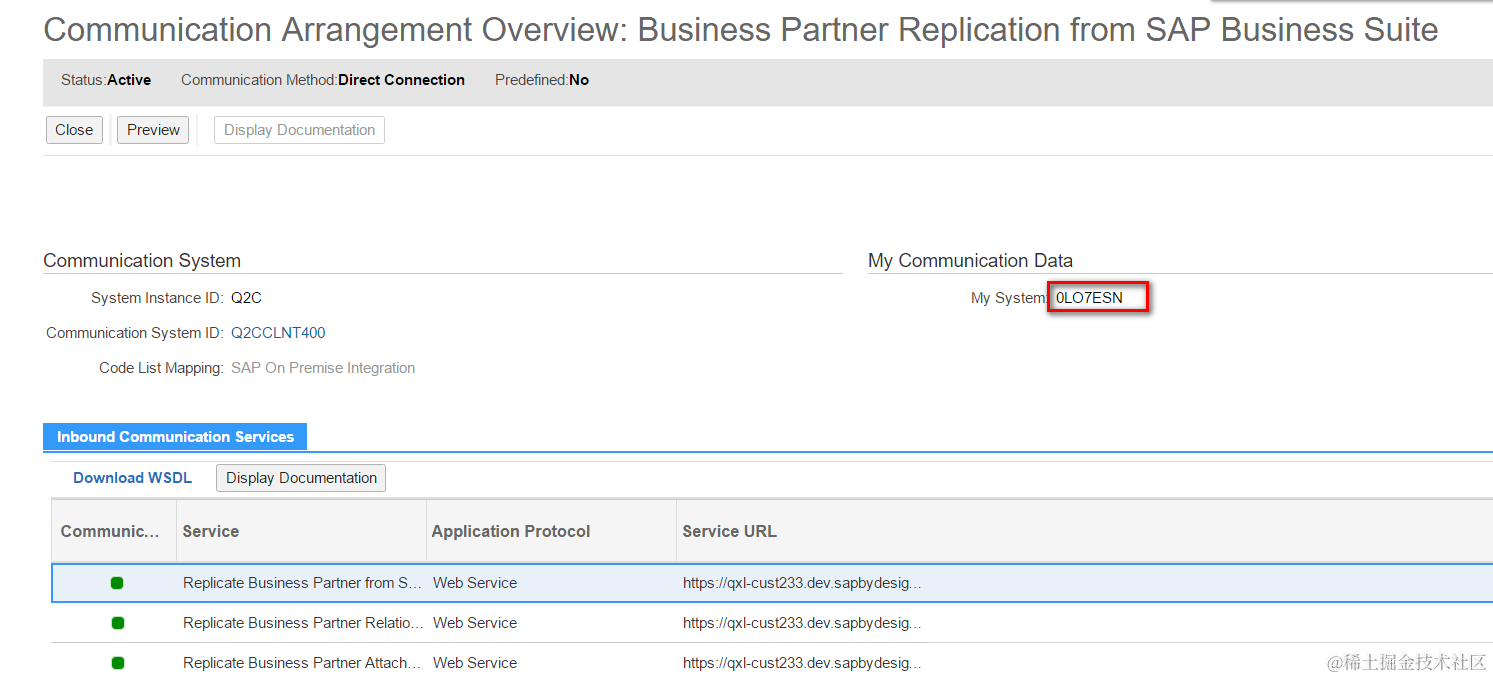Click the Close button

(74, 130)
